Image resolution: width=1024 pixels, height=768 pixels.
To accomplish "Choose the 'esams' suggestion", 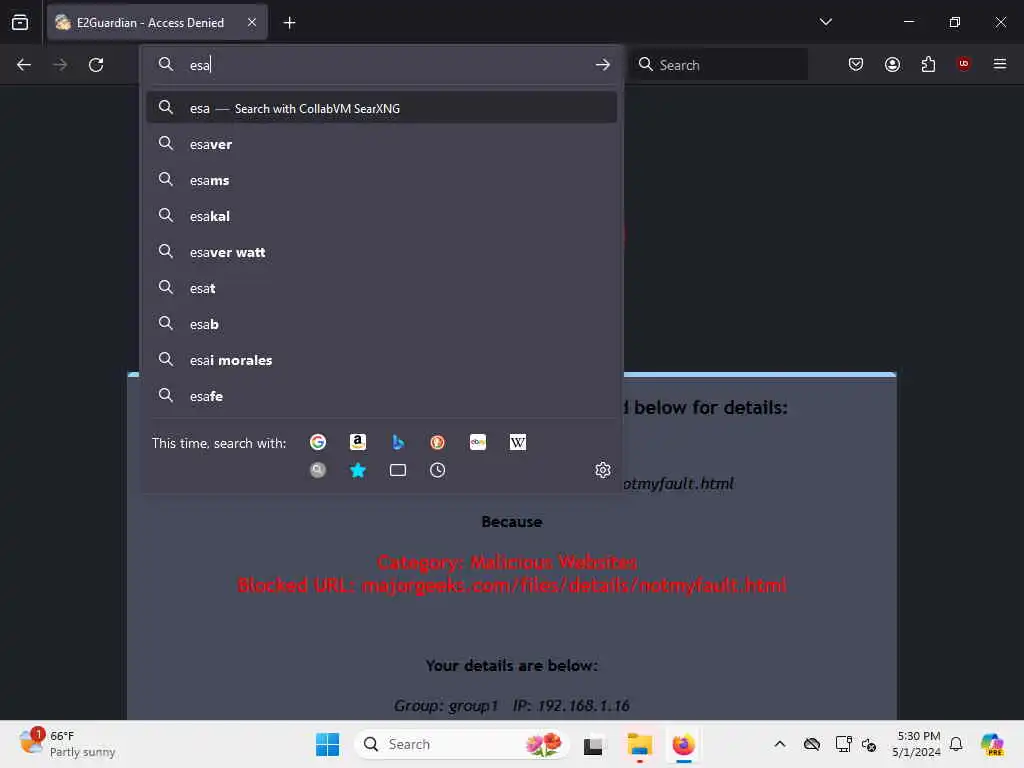I will coord(382,180).
